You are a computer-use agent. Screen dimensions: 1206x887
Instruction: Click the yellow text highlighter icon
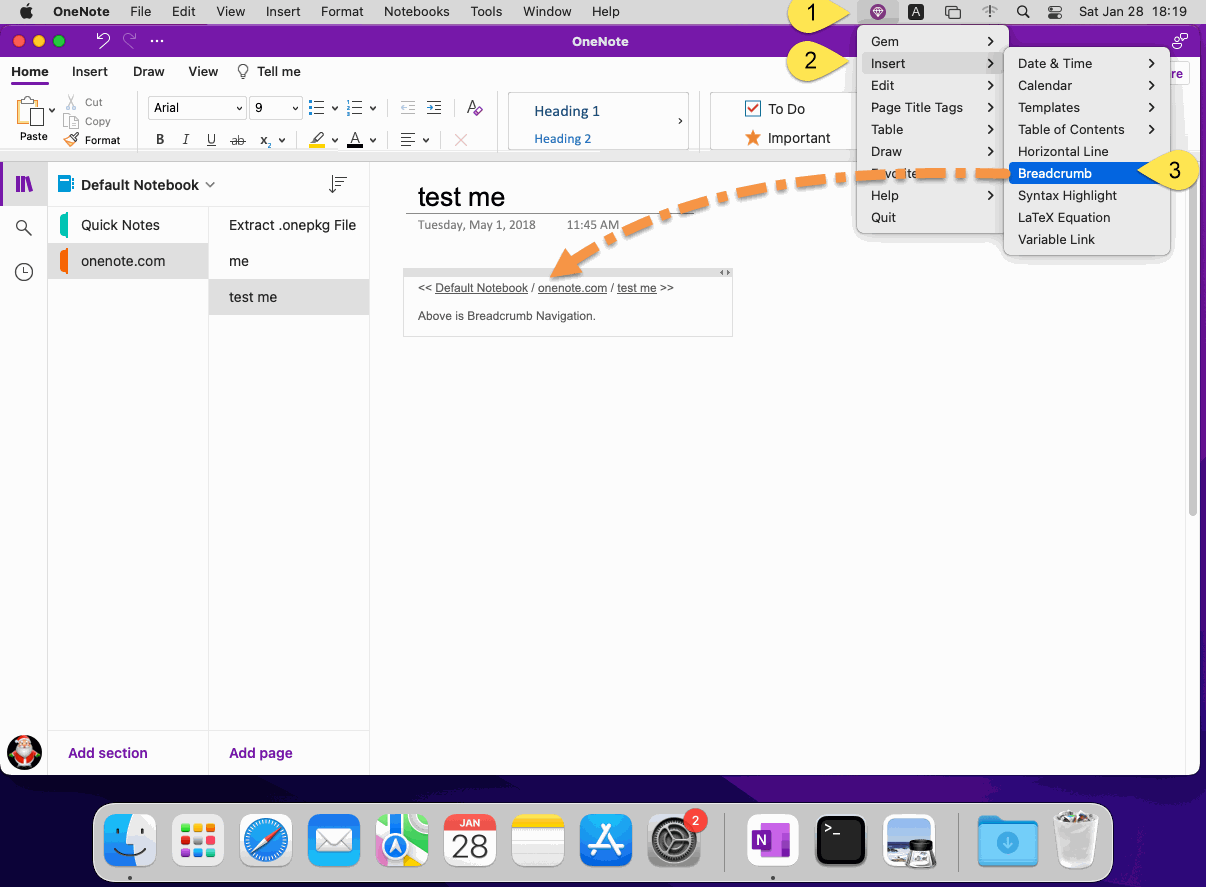317,139
